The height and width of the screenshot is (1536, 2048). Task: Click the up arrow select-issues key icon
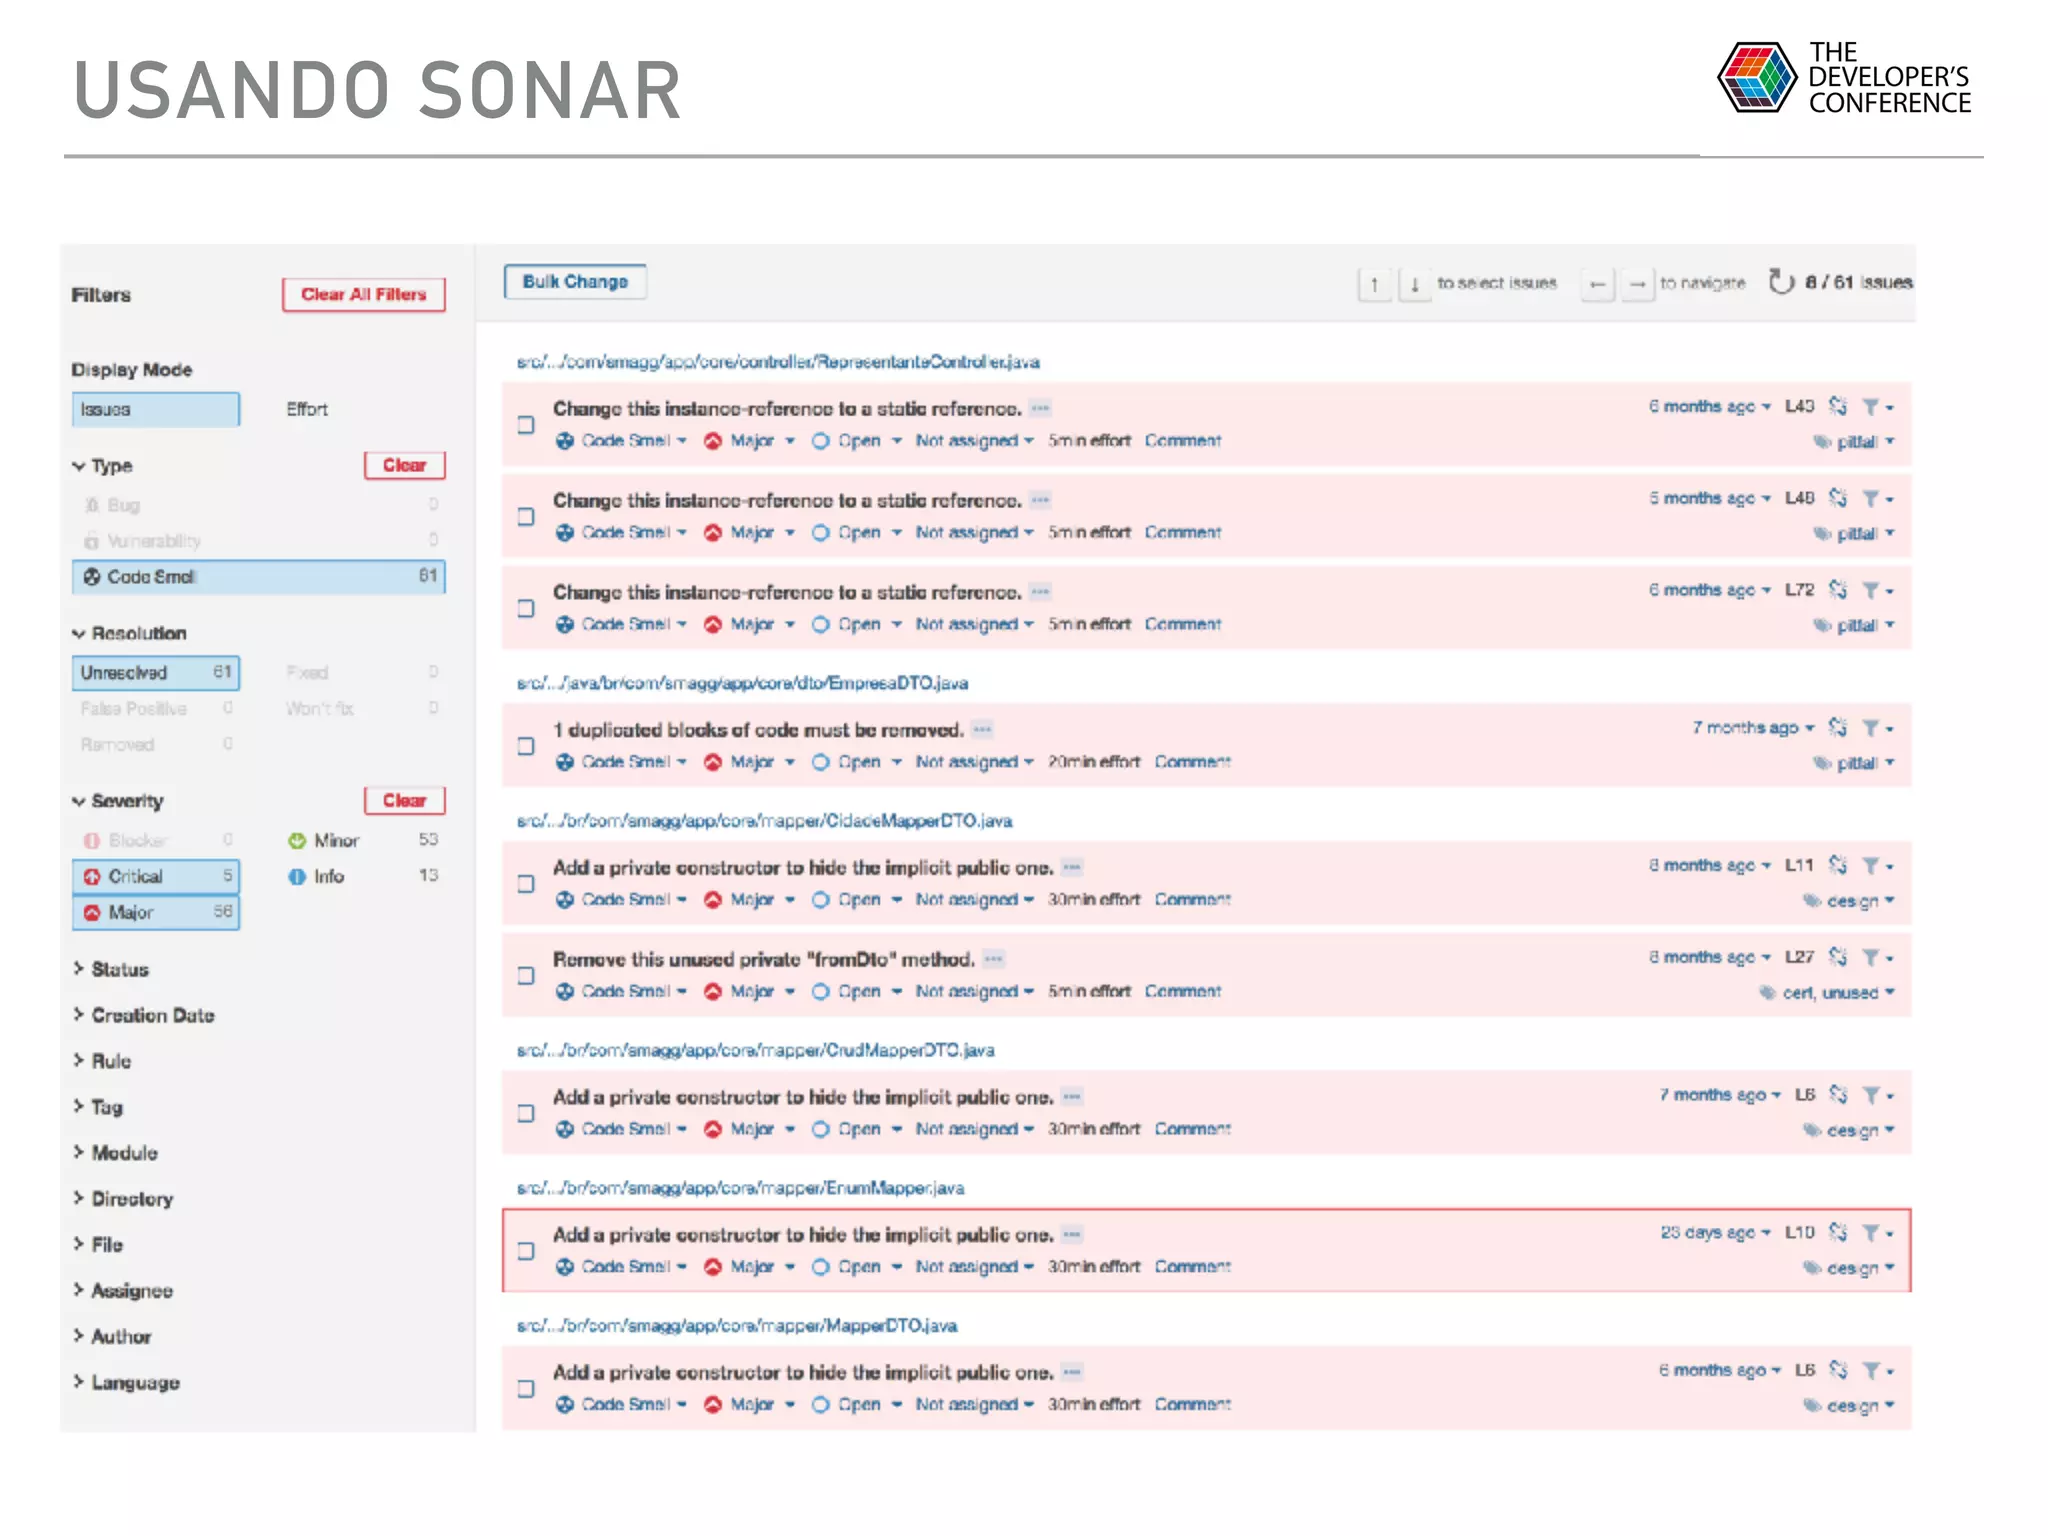[1375, 285]
